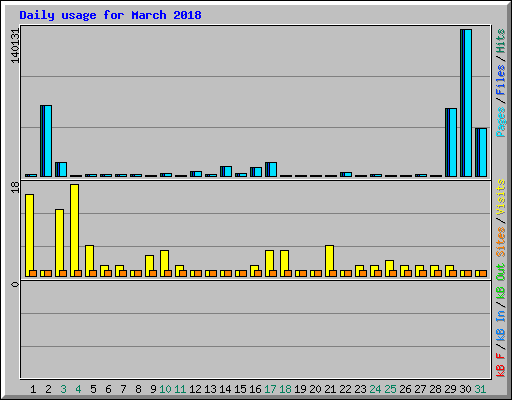This screenshot has height=400, width=512.
Task: Select the hits bar for day 22
Action: [x=346, y=174]
